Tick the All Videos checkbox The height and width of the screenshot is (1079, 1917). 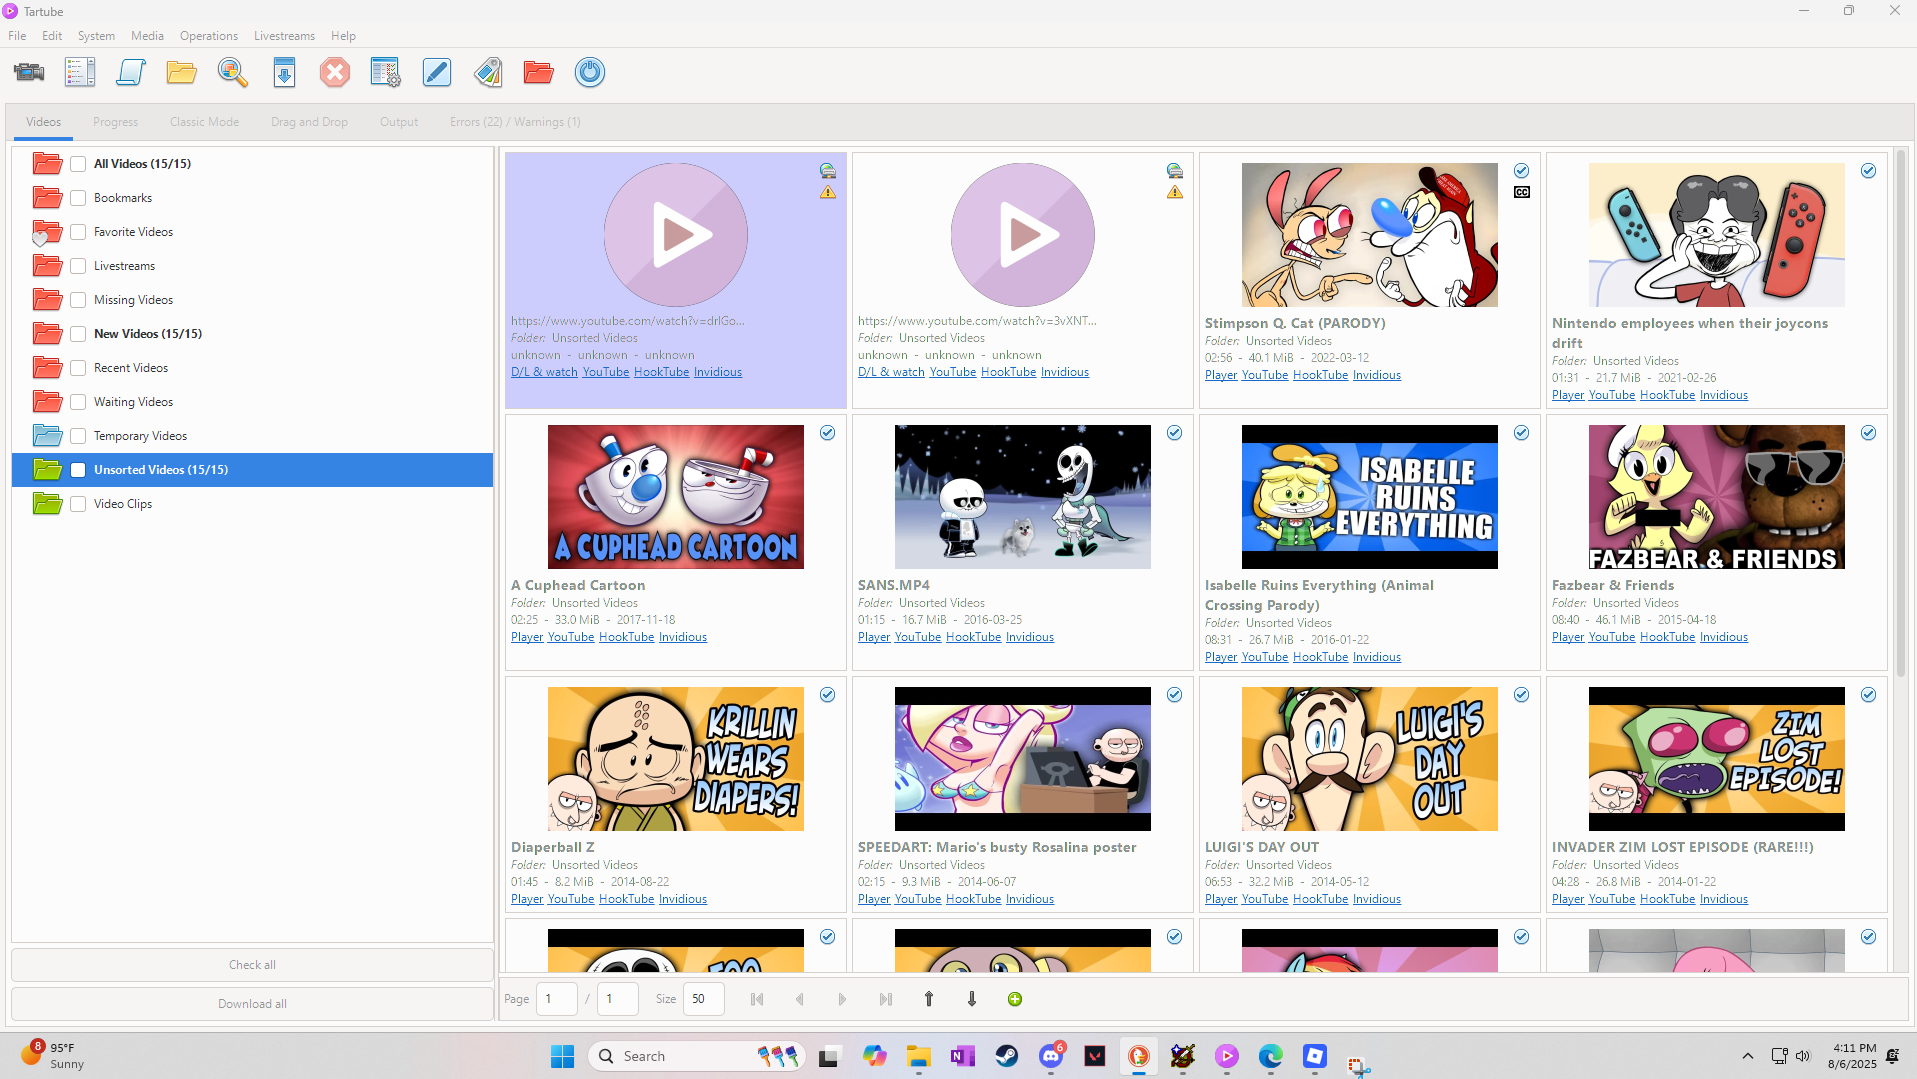coord(78,164)
